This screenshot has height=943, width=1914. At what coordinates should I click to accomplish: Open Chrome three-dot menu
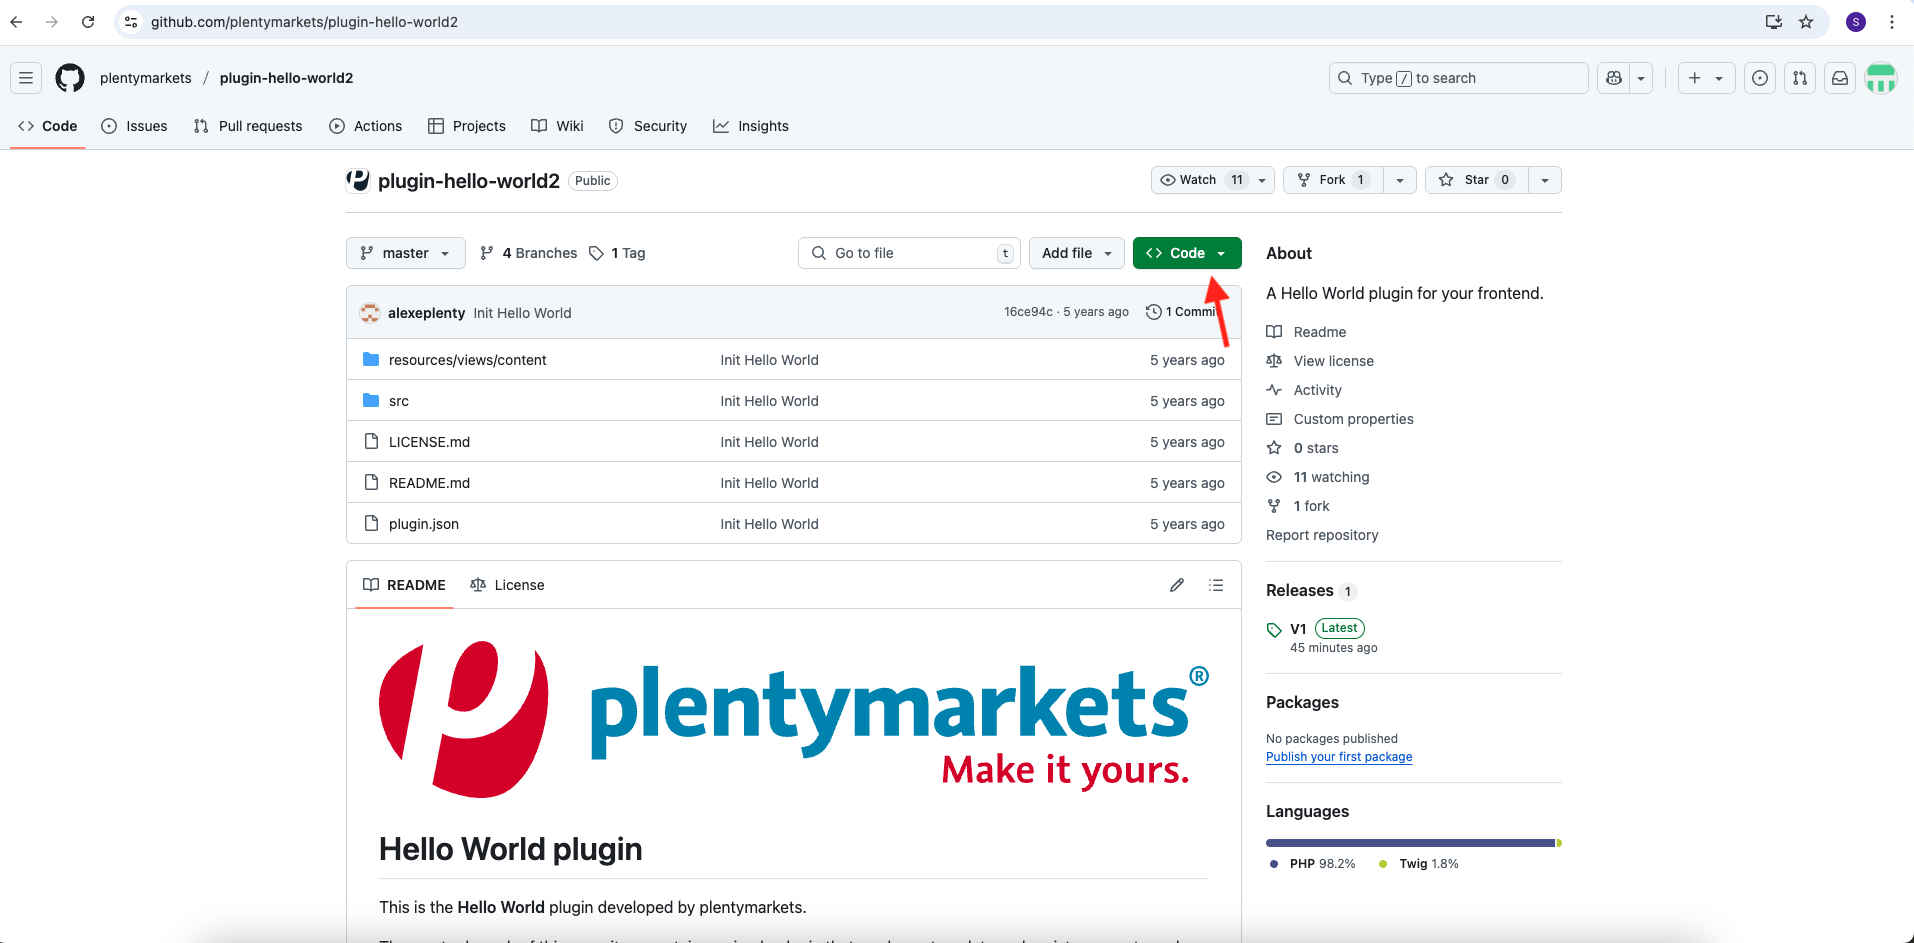pos(1892,22)
